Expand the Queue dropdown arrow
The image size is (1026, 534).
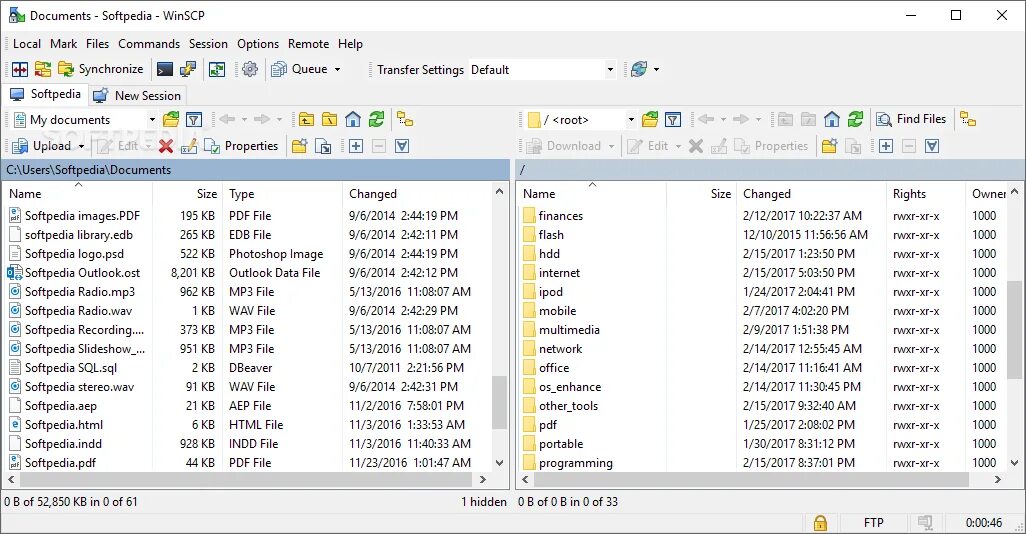pyautogui.click(x=338, y=69)
